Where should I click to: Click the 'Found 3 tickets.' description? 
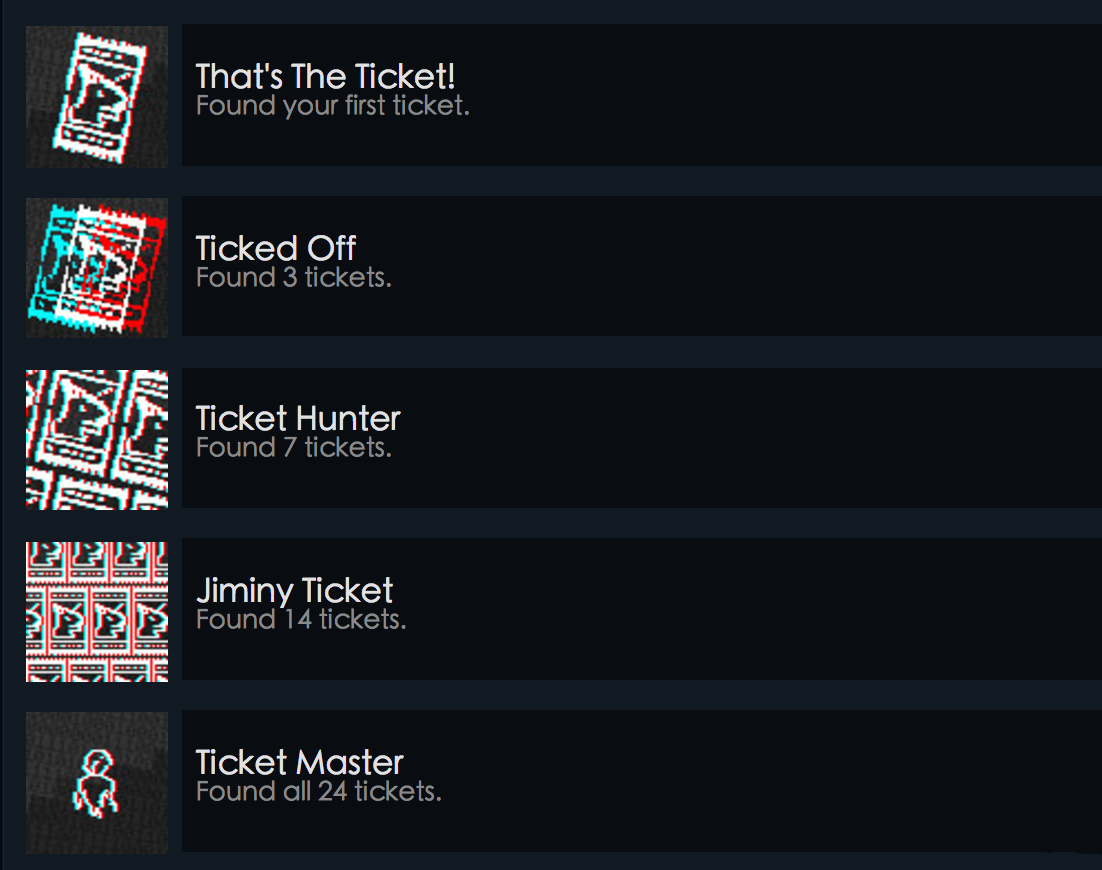pyautogui.click(x=294, y=278)
